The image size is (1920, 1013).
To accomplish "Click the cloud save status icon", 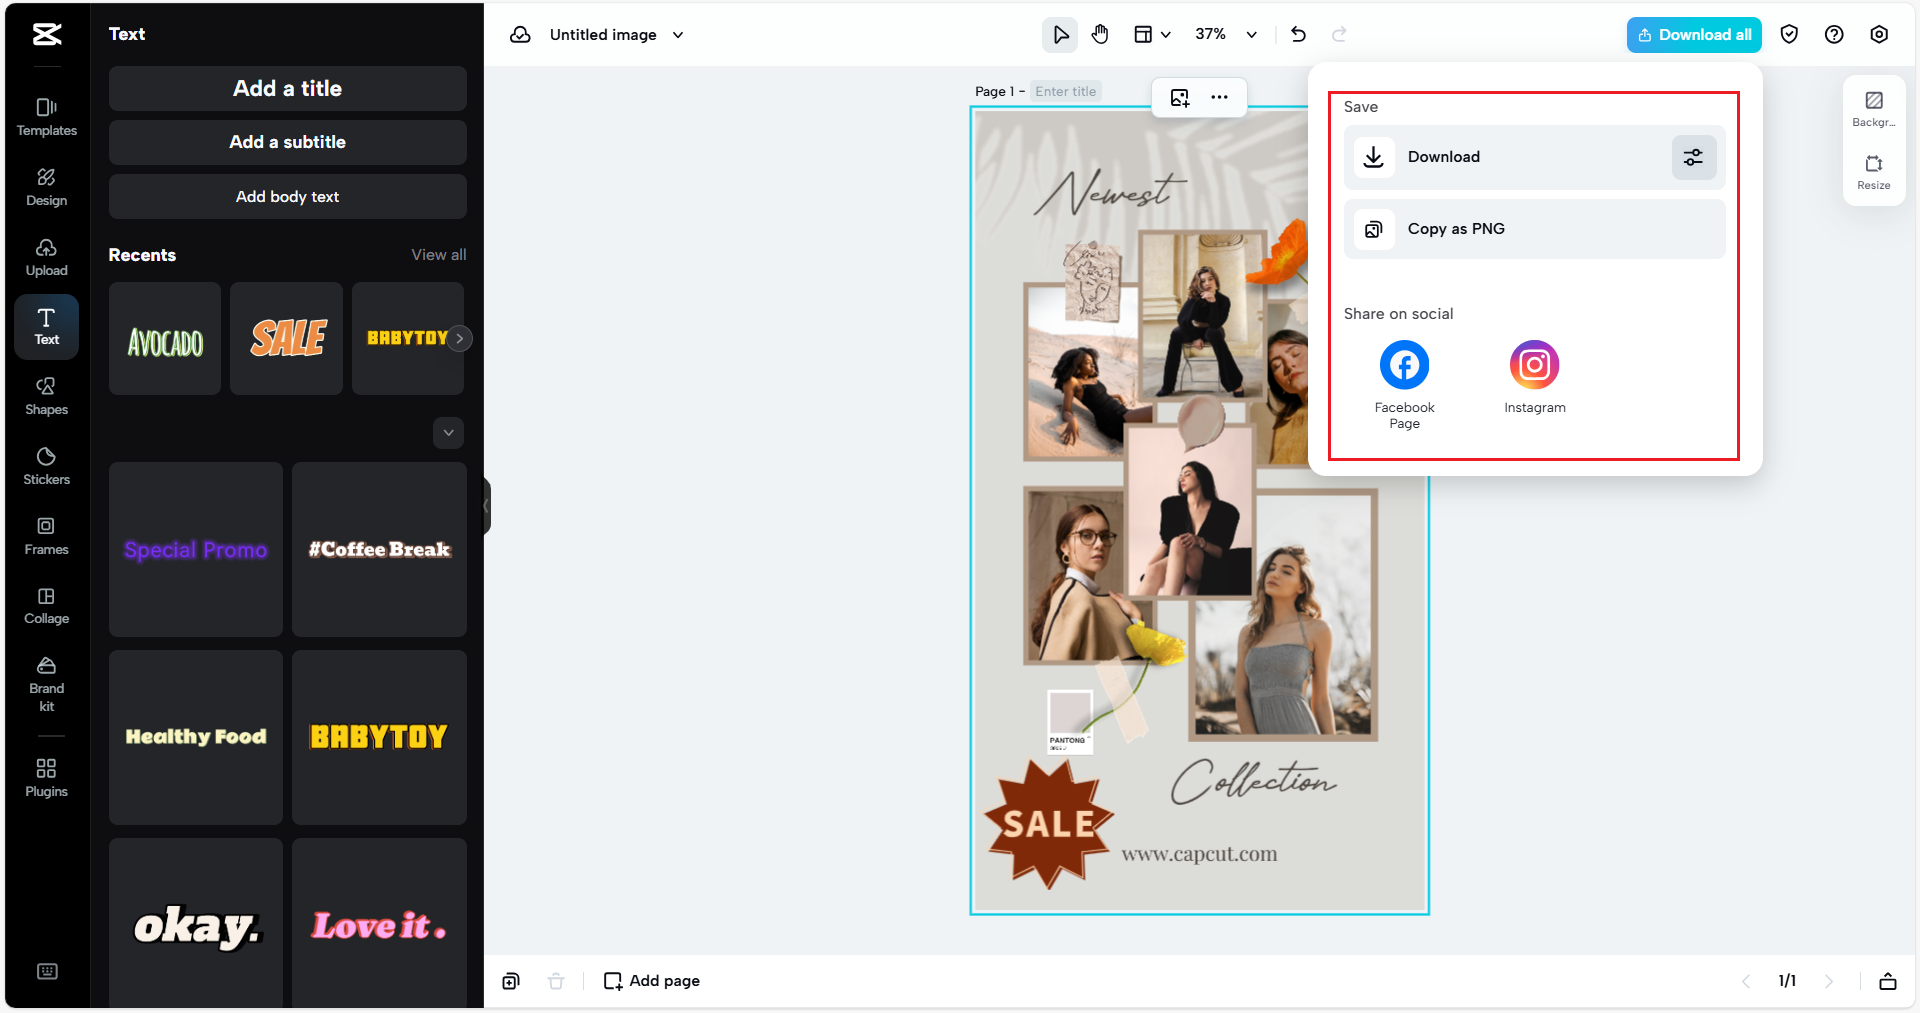I will click(520, 35).
